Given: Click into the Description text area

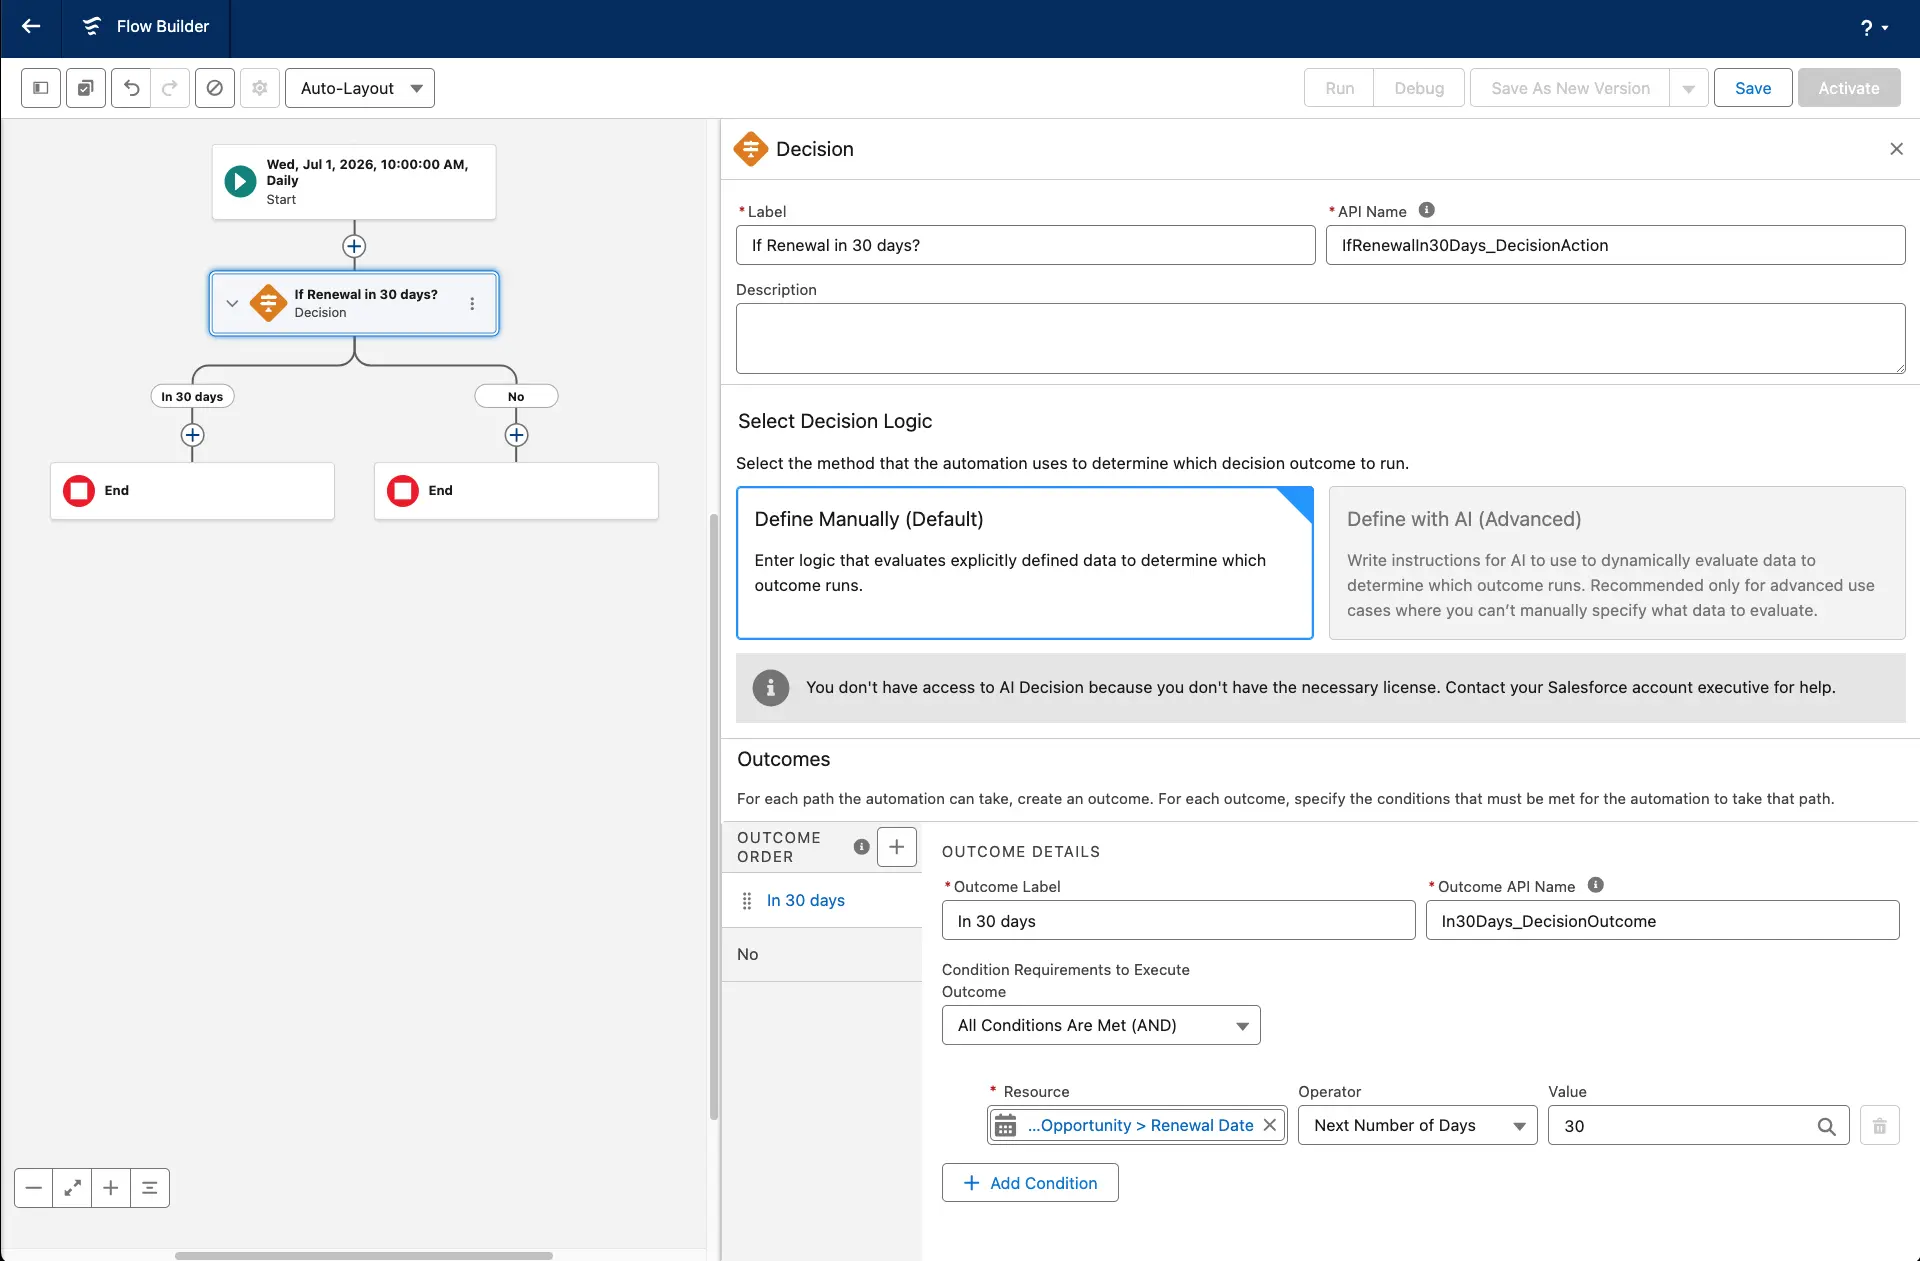Looking at the screenshot, I should pos(1320,338).
